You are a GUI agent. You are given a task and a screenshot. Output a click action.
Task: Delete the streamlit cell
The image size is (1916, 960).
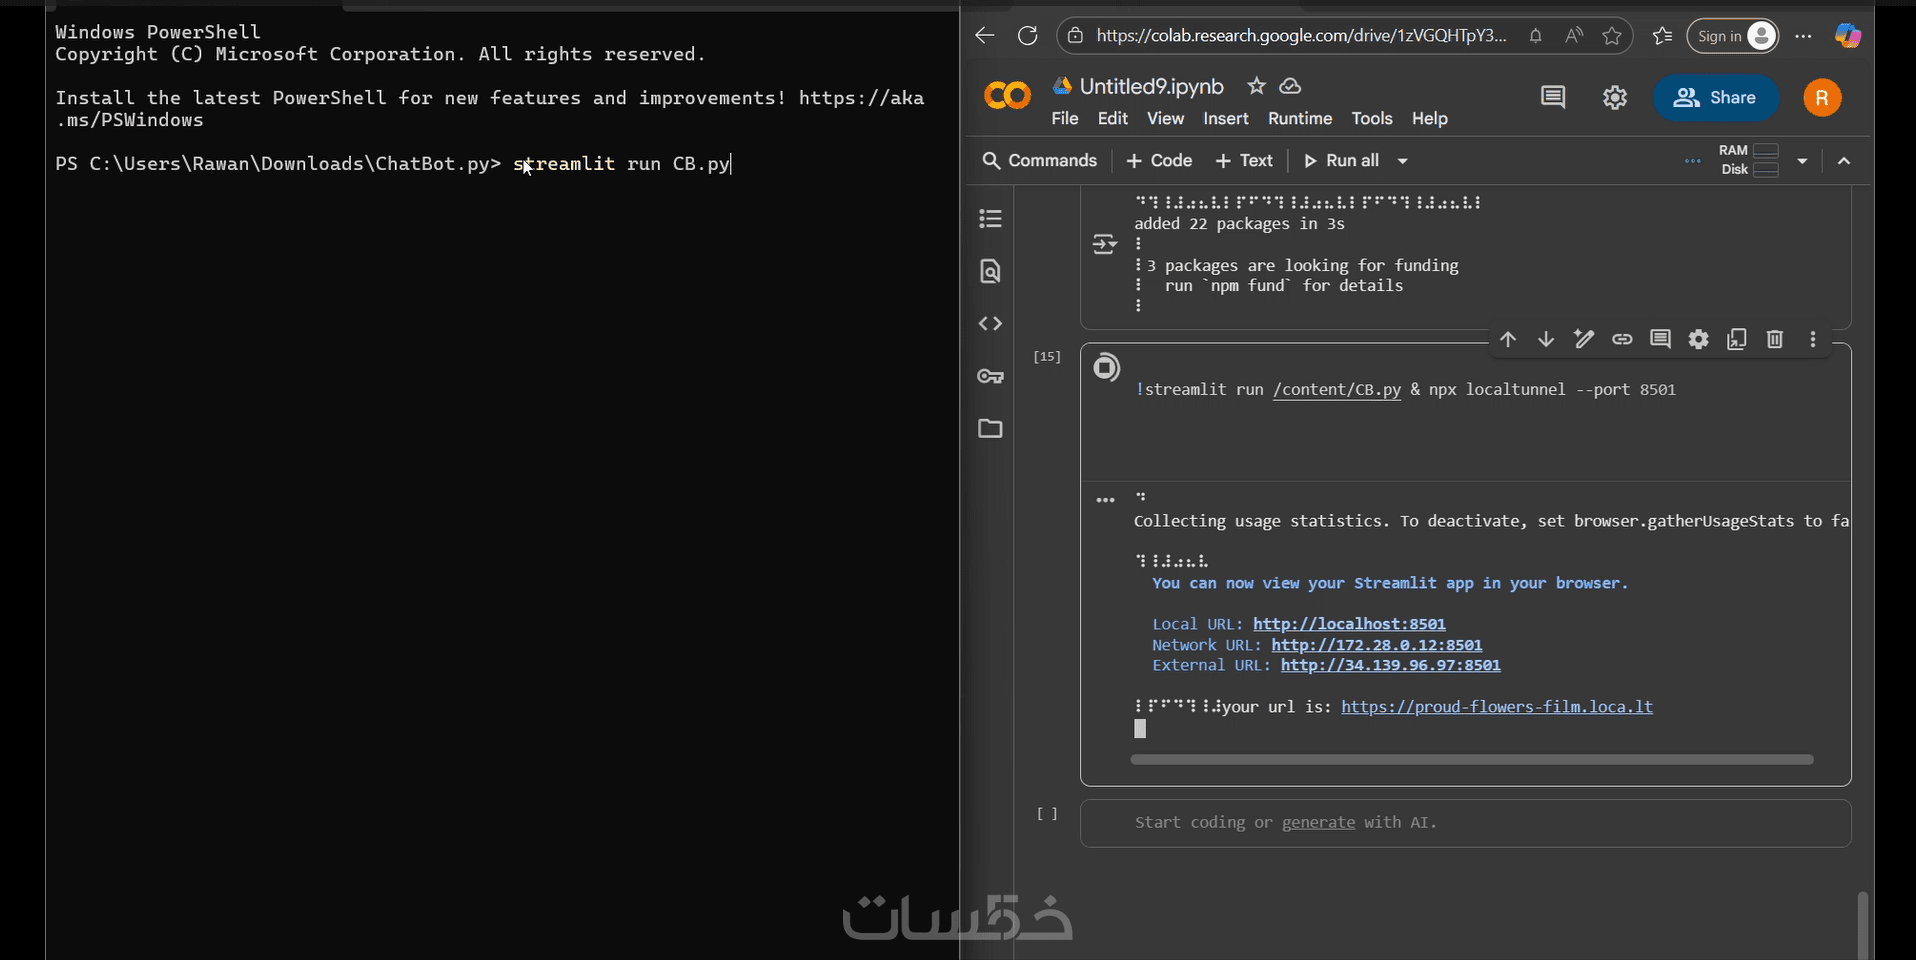tap(1775, 339)
